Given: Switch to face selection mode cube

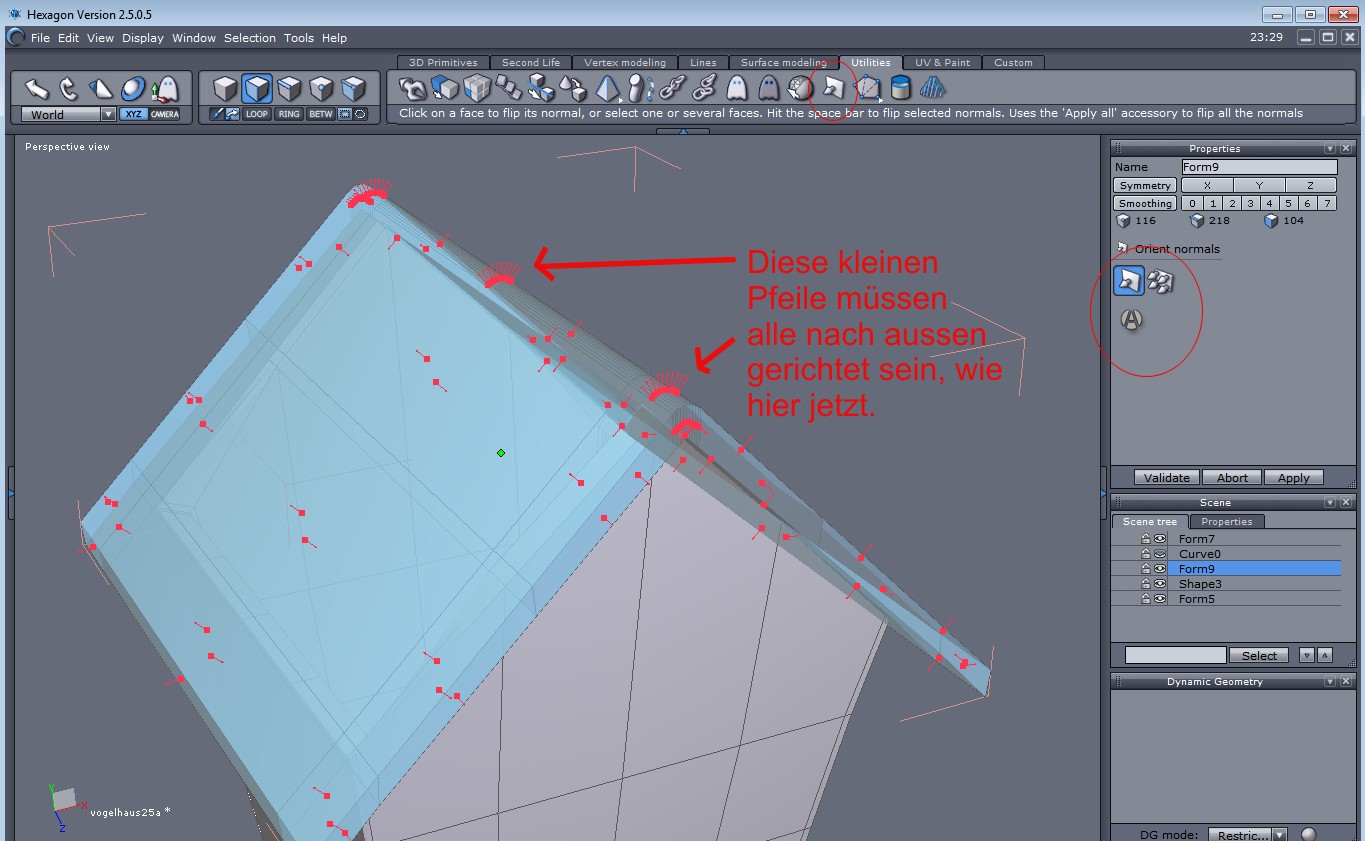Looking at the screenshot, I should click(x=257, y=88).
